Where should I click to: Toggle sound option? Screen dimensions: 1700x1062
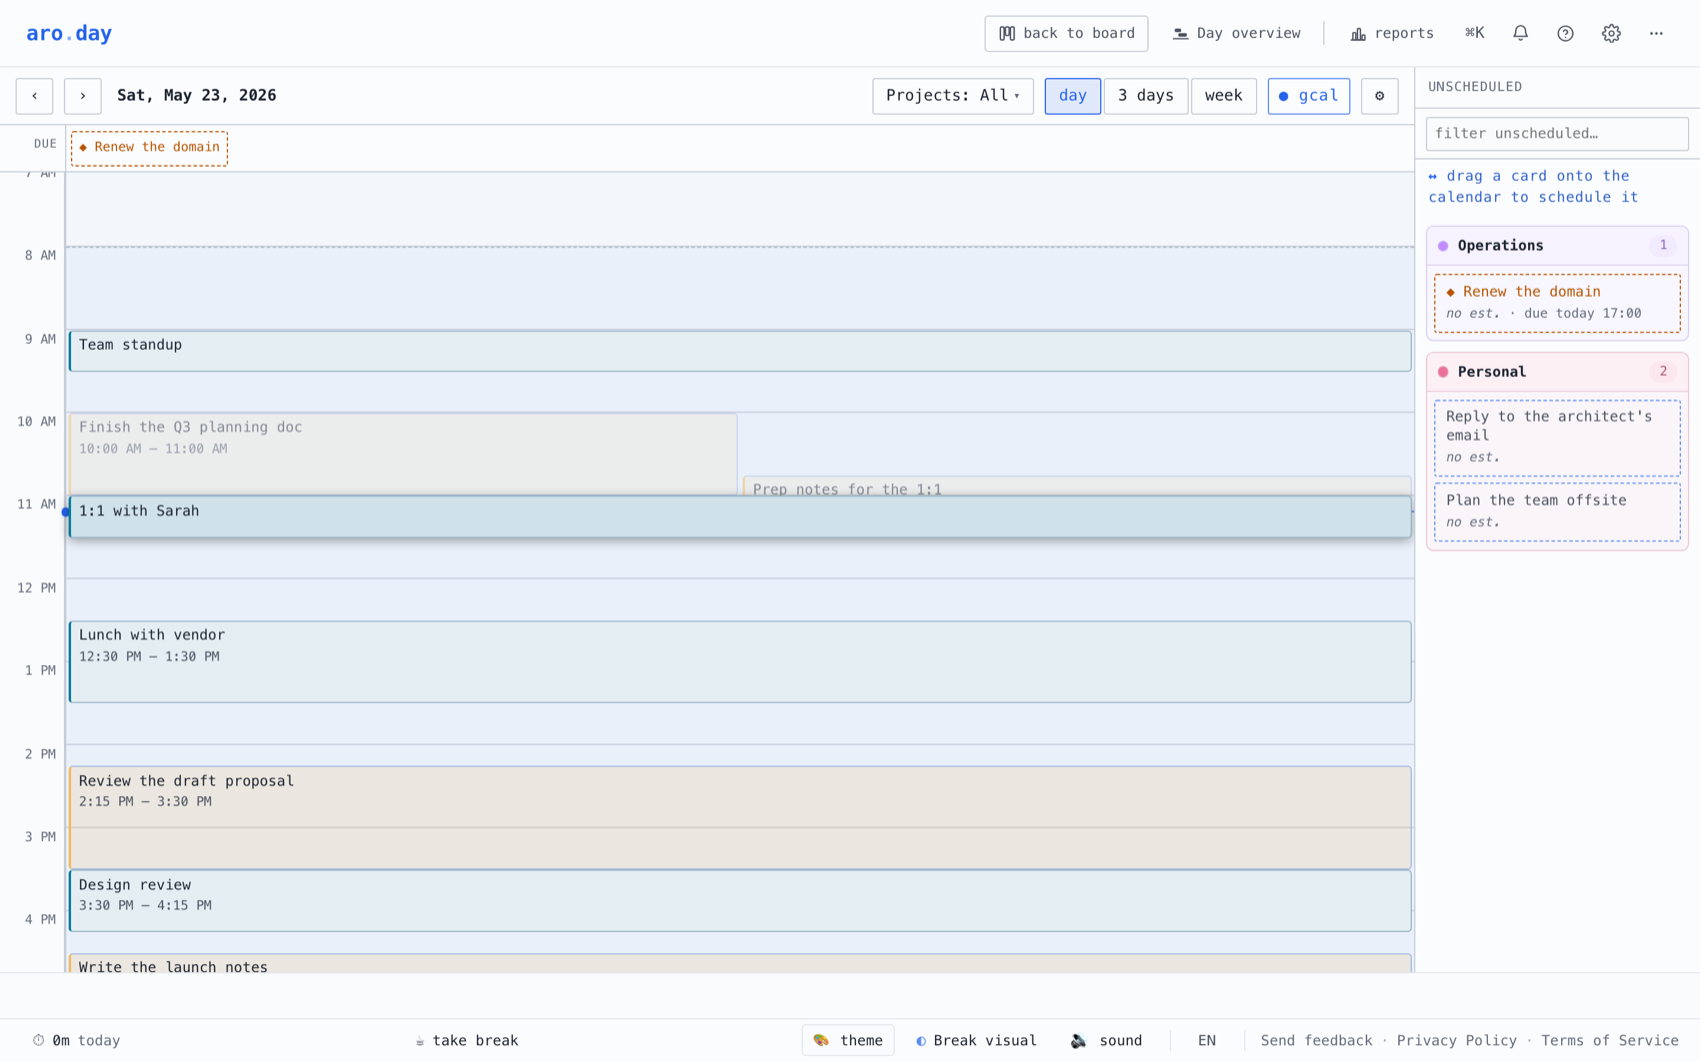coord(1106,1041)
